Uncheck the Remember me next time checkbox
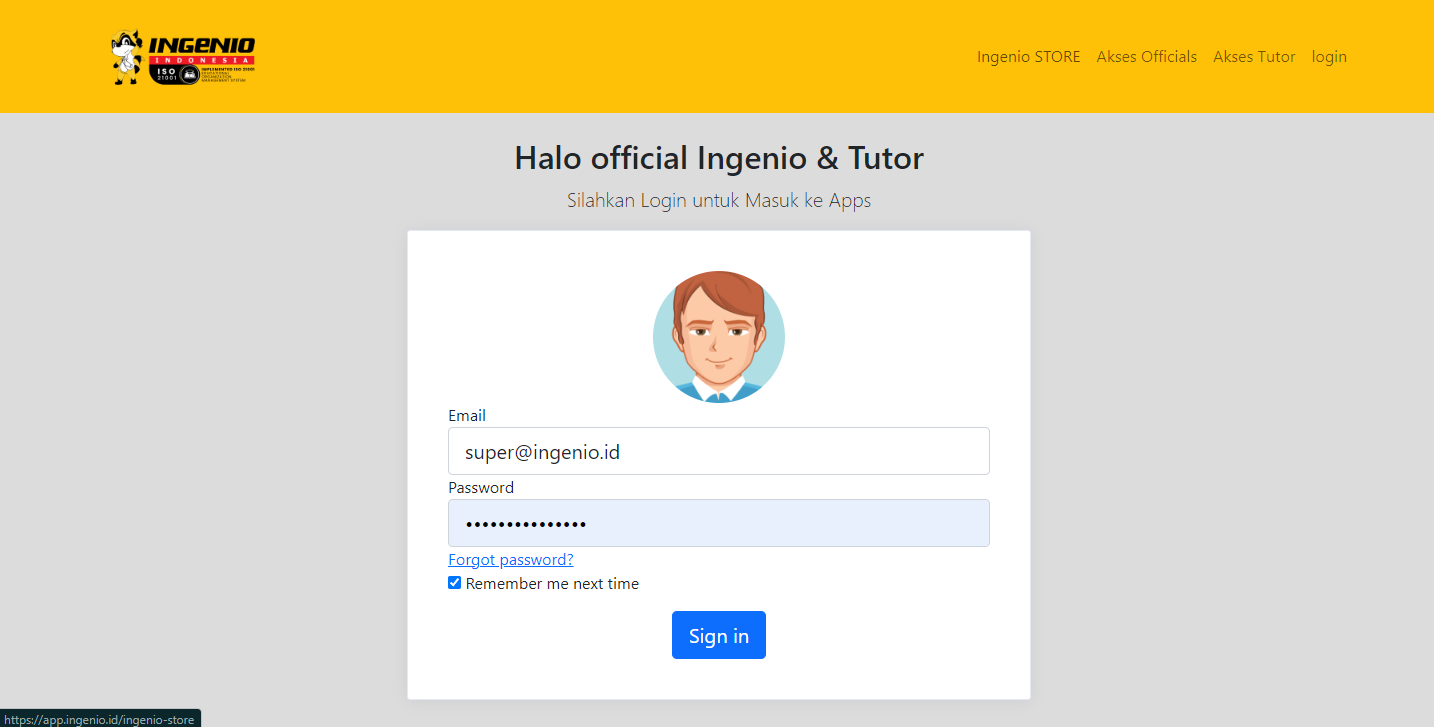Screen dimensions: 1434x727 point(455,583)
